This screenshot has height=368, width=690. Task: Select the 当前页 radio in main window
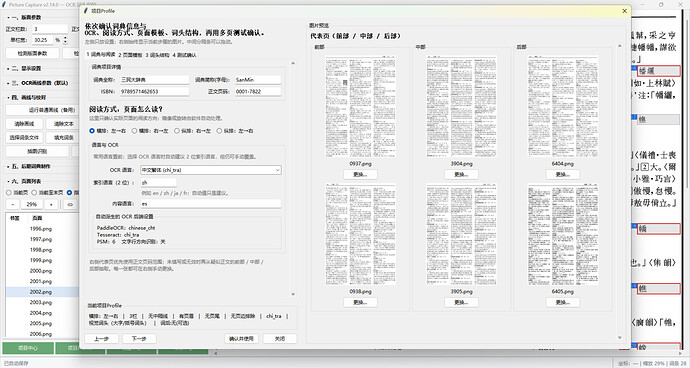point(17,193)
